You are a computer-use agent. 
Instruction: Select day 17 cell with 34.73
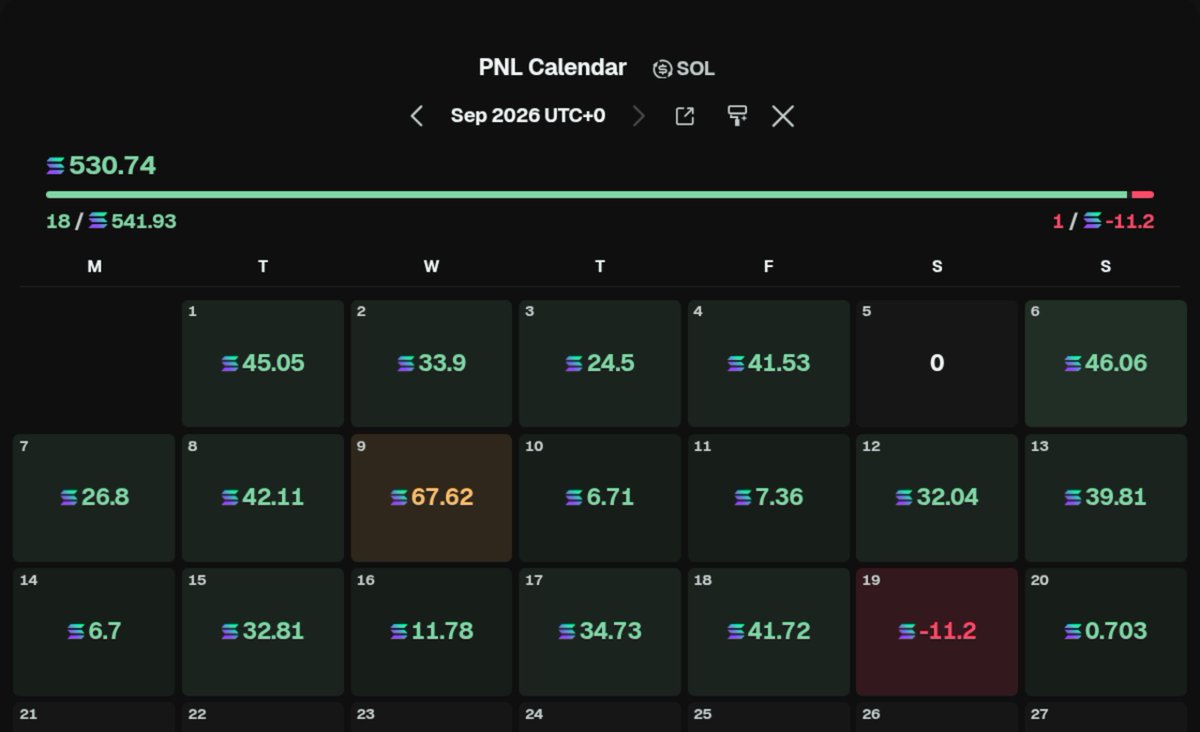coord(600,632)
